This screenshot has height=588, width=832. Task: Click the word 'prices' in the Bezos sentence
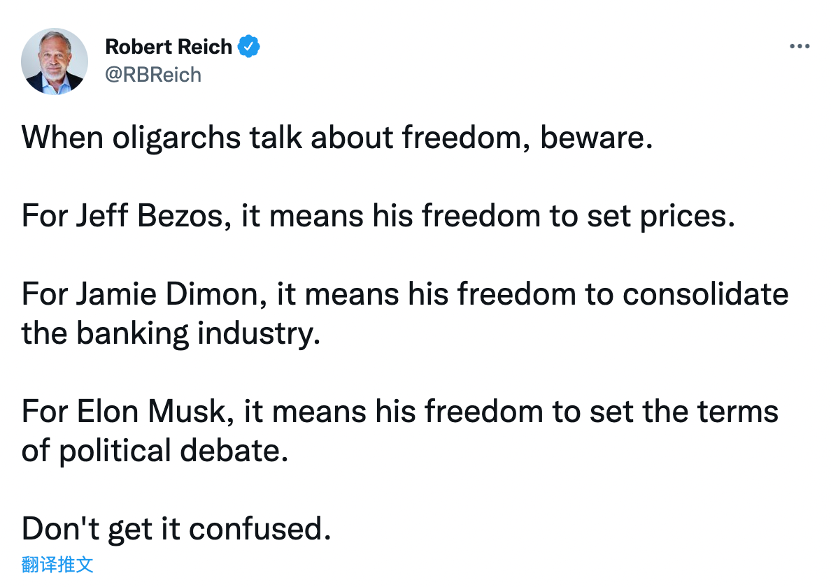[x=684, y=217]
